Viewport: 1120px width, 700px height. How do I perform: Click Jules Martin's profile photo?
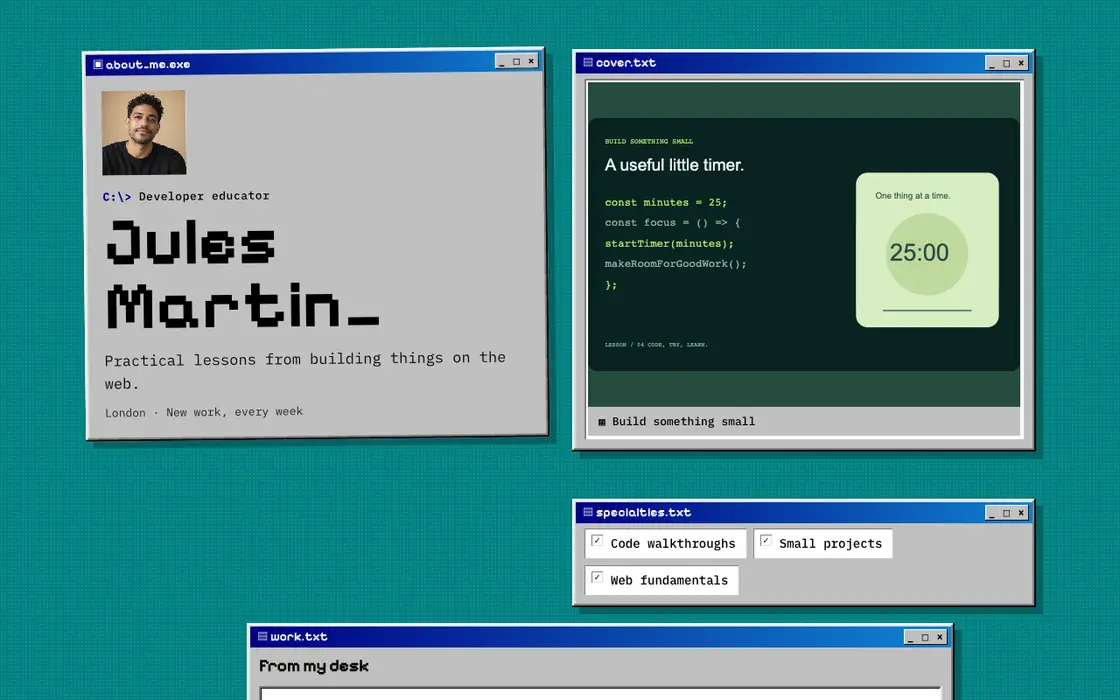(144, 133)
